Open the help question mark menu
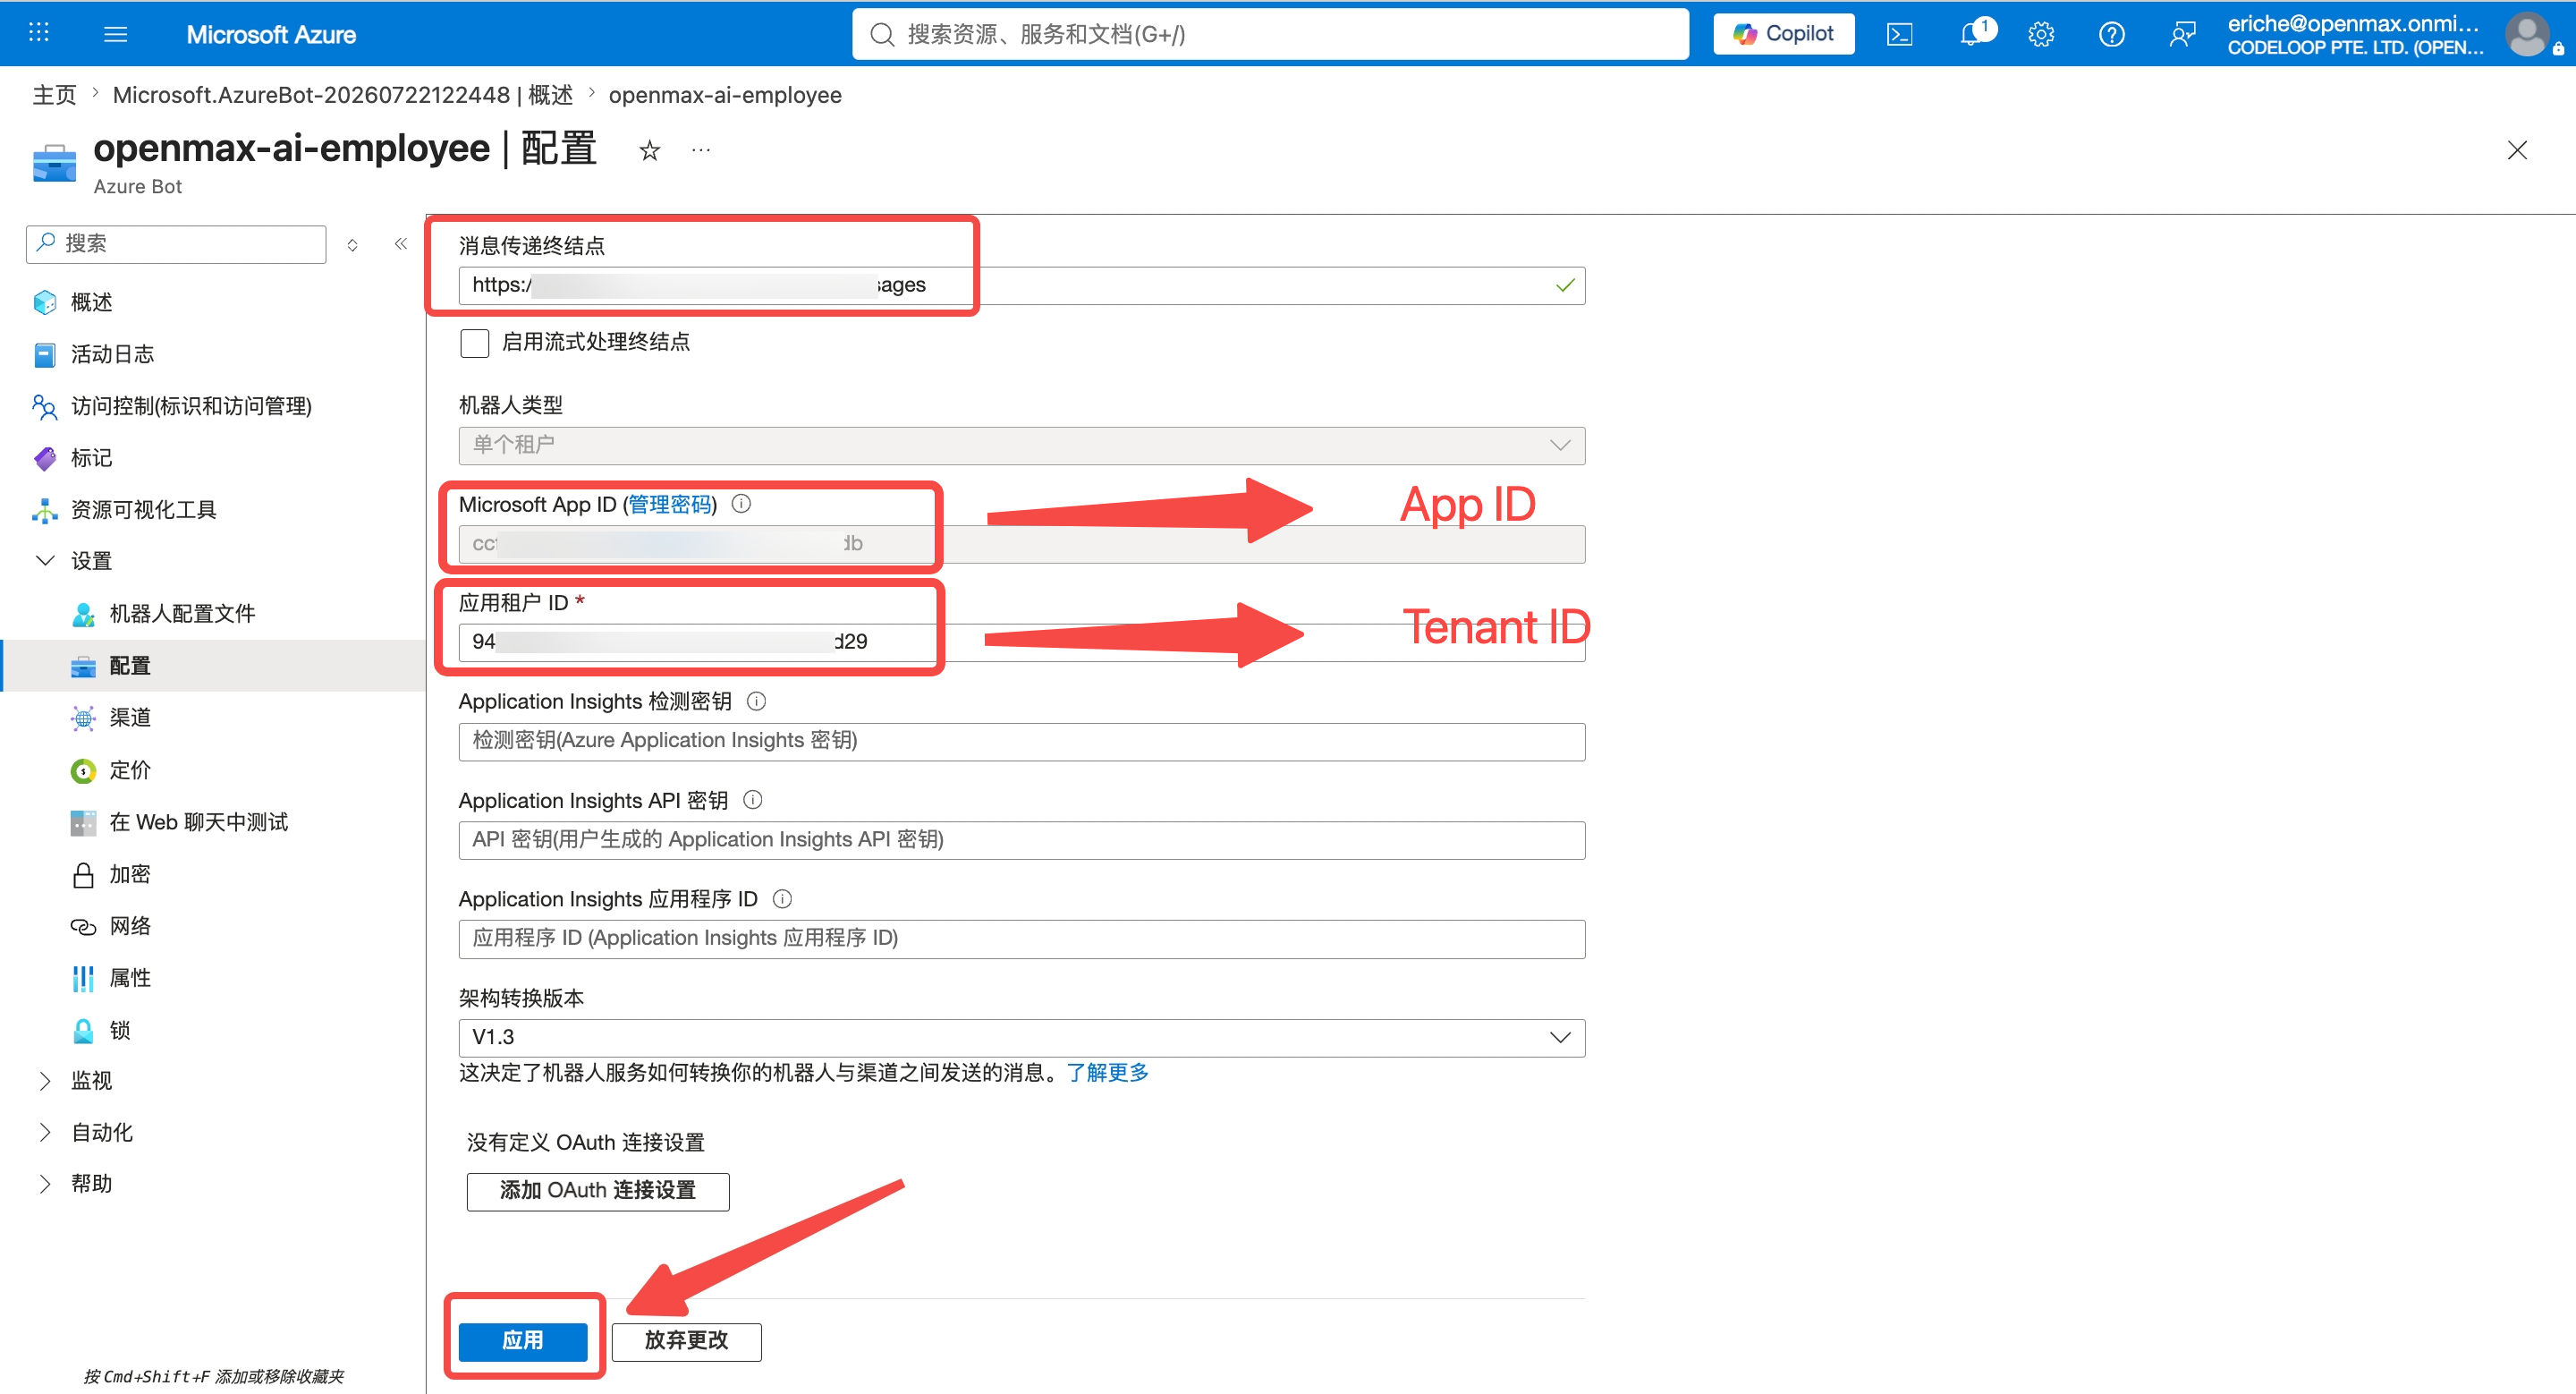This screenshot has height=1394, width=2576. (x=2111, y=34)
